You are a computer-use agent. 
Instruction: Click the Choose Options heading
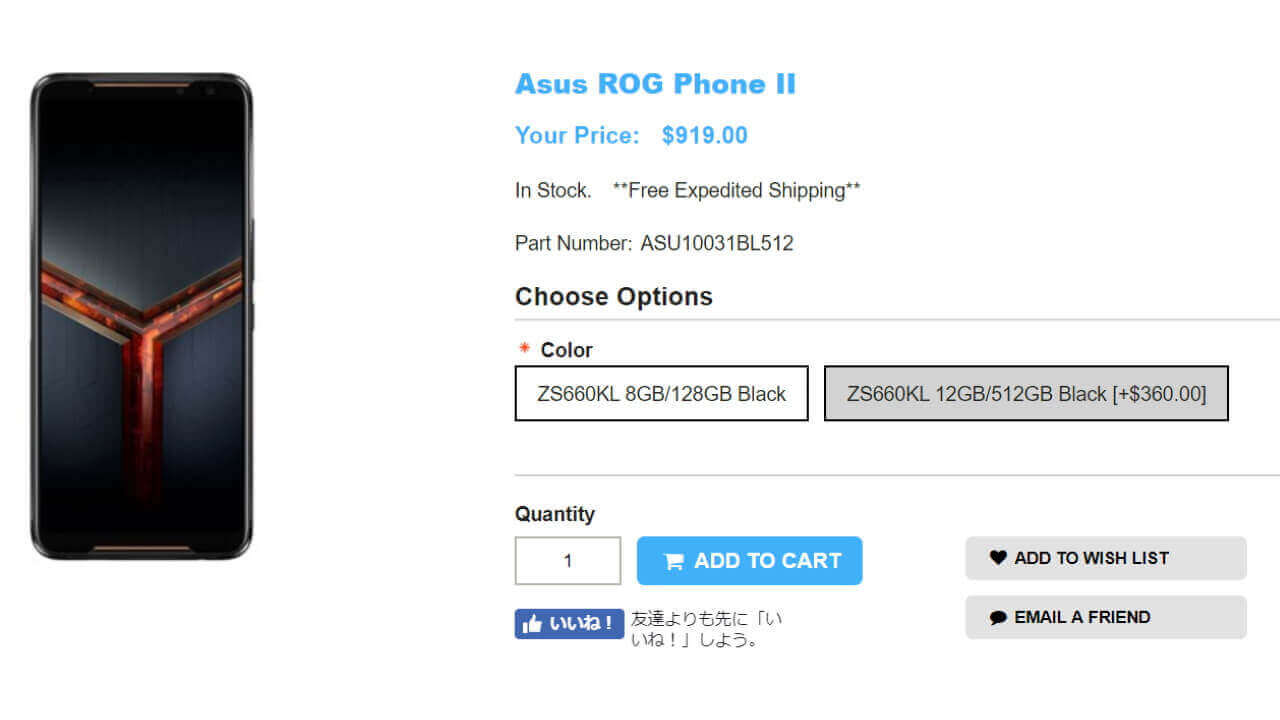(613, 297)
